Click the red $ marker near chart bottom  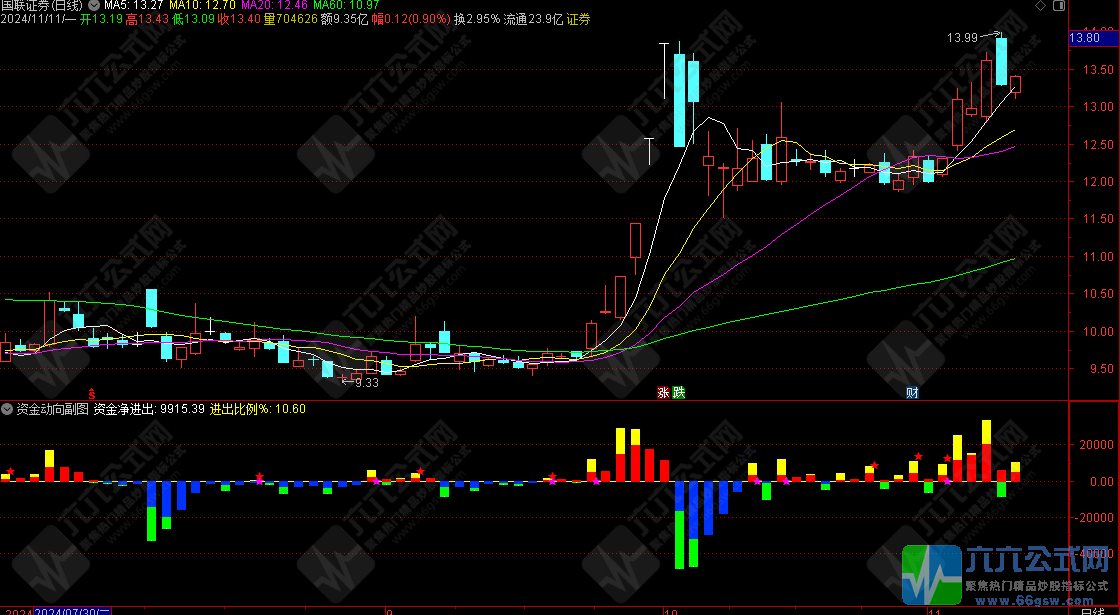(93, 393)
